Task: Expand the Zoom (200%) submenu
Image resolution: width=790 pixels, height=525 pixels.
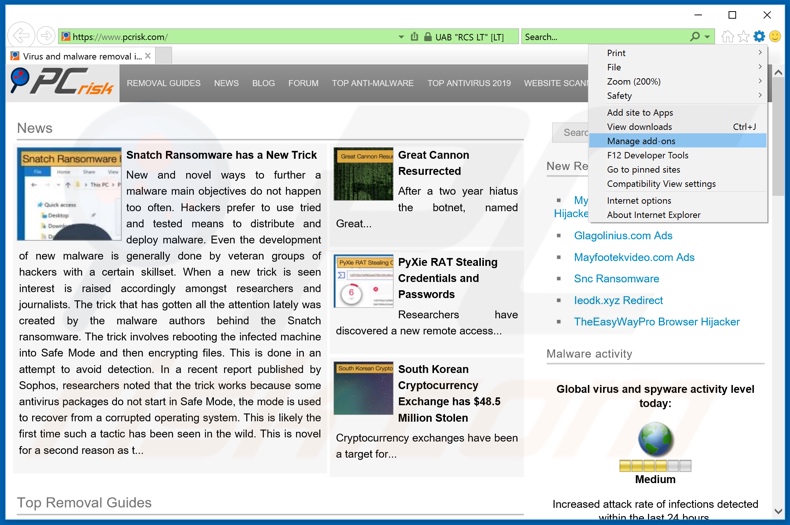Action: coord(678,81)
